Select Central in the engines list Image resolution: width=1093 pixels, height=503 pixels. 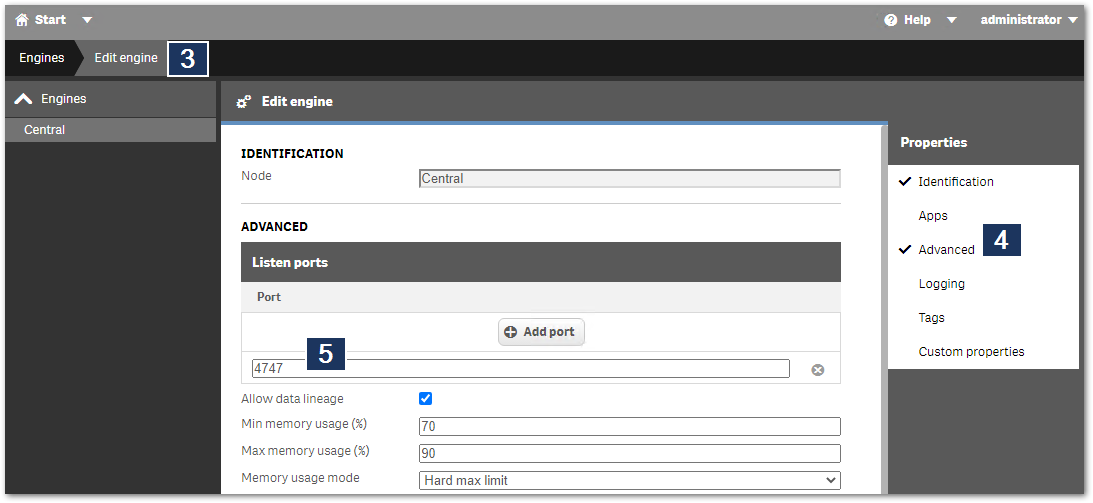[111, 130]
